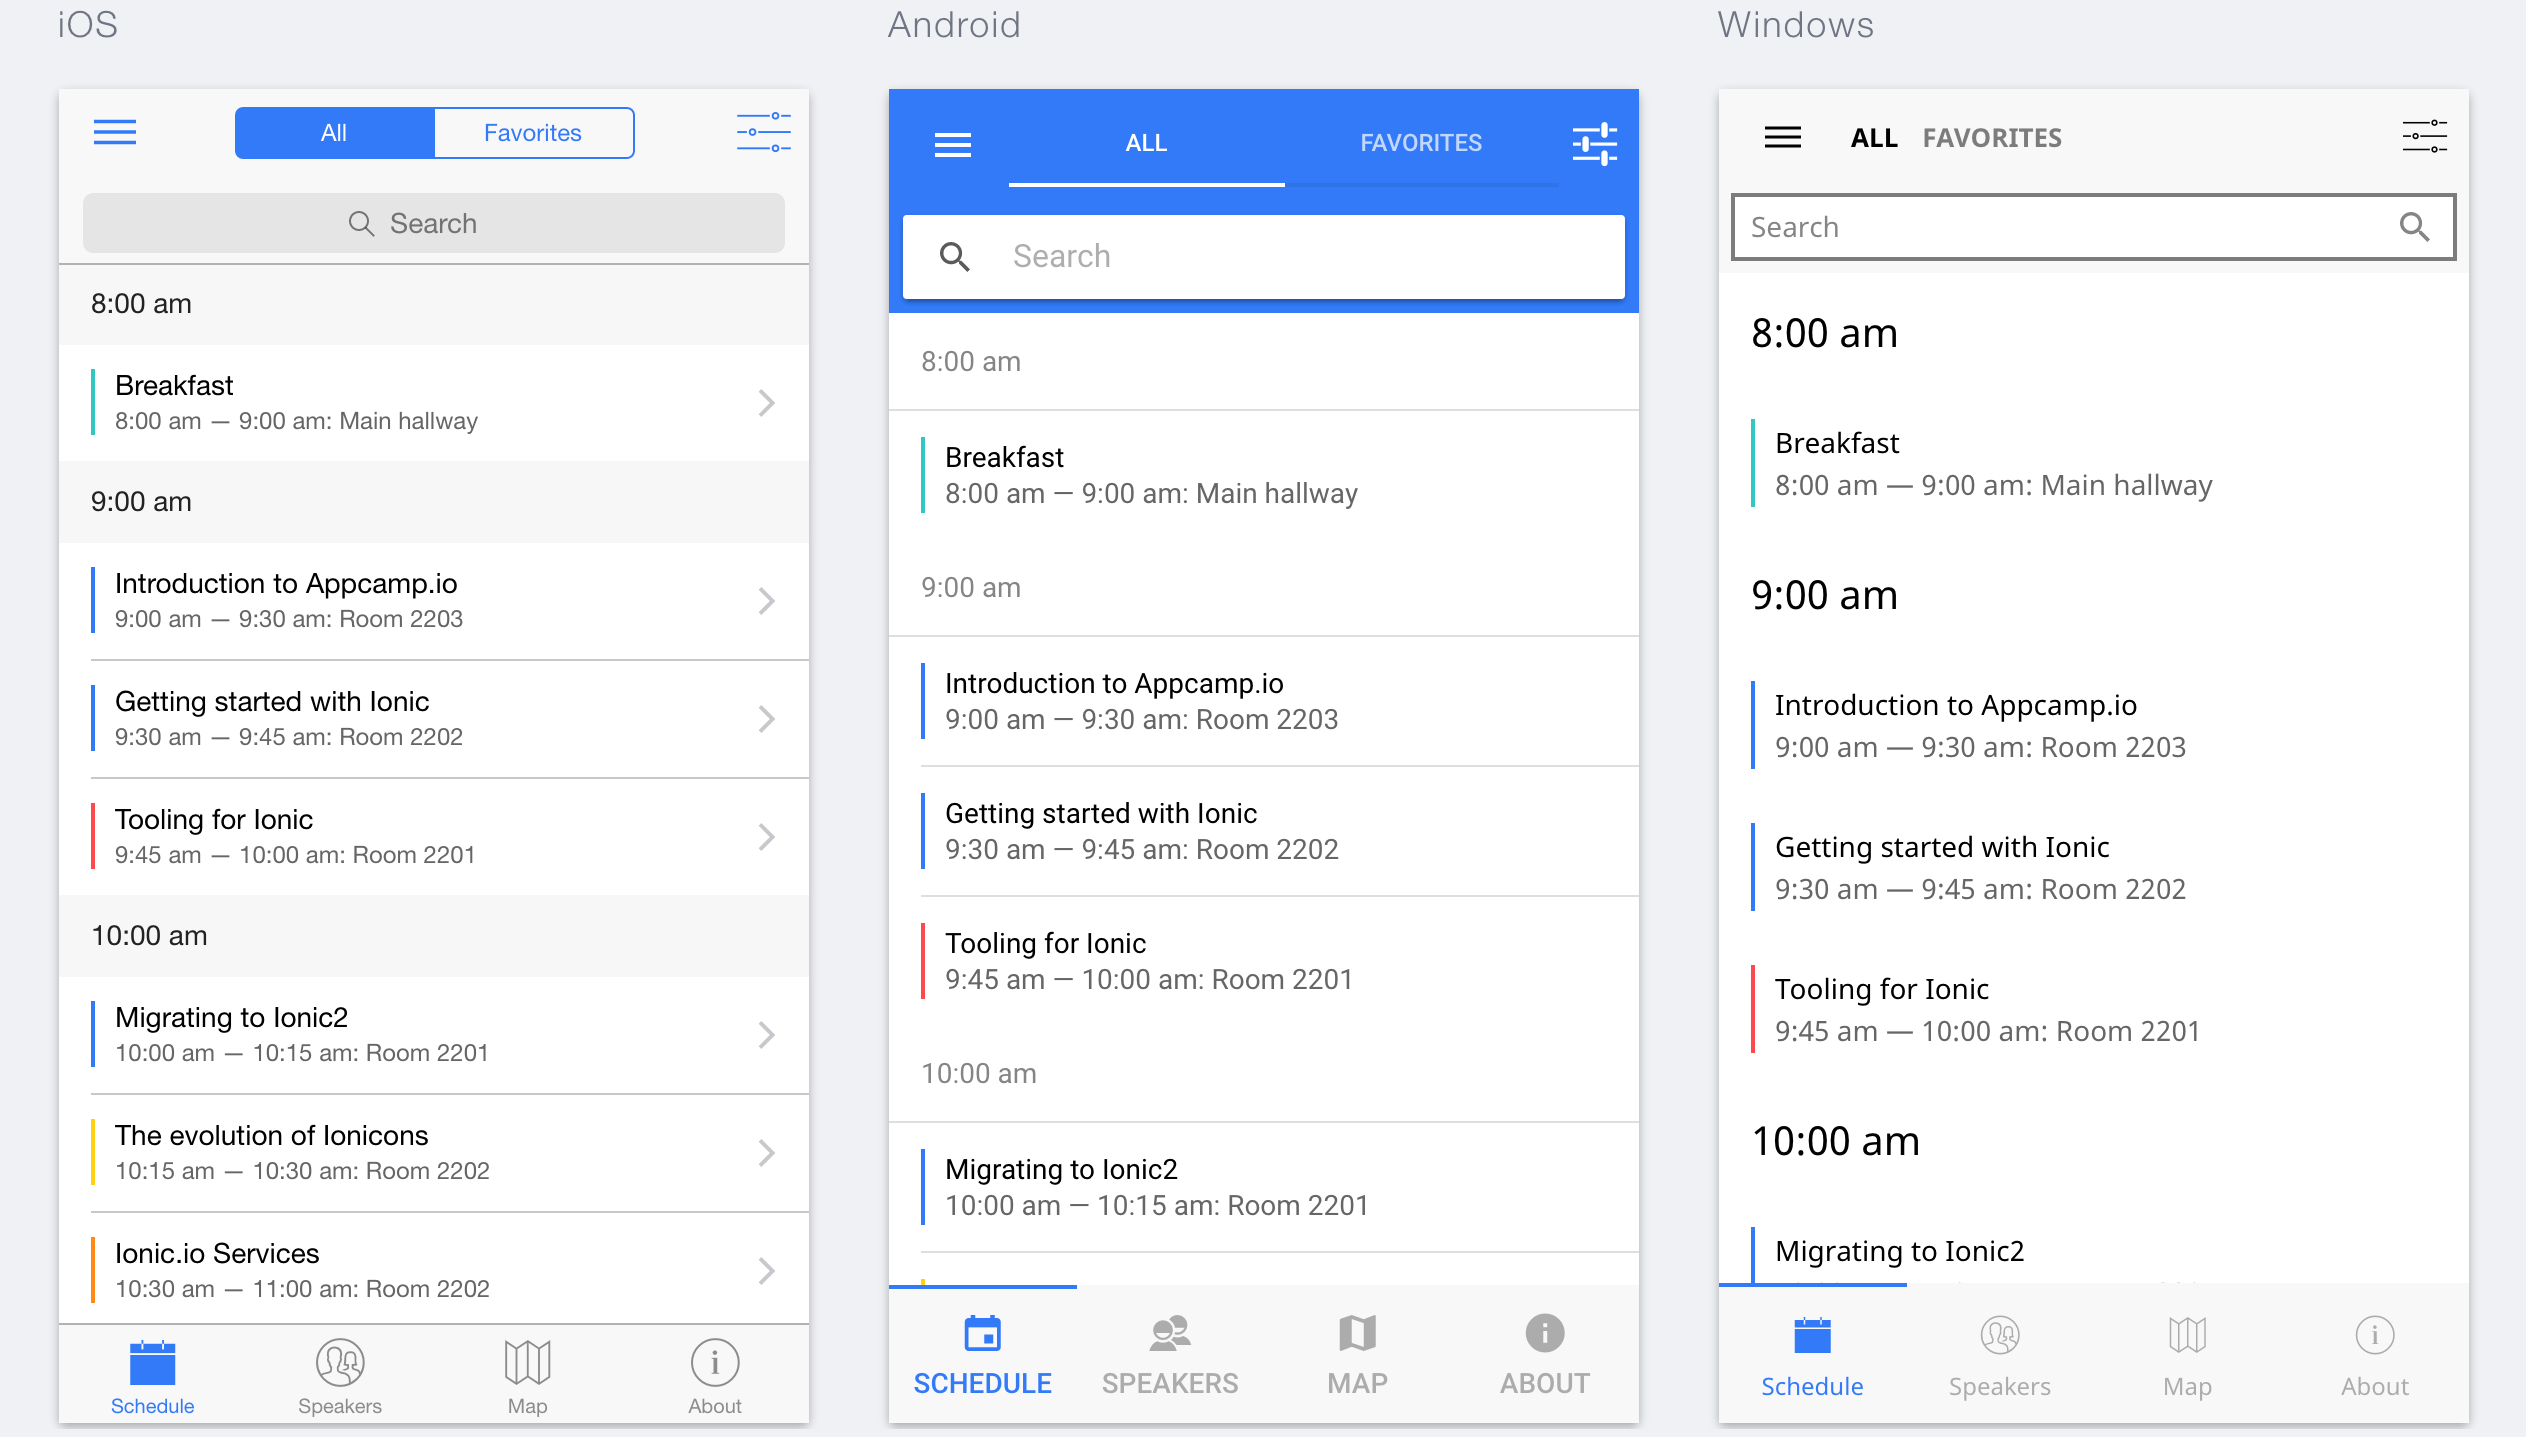Open the Windows About info icon
This screenshot has height=1437, width=2526.
[2374, 1335]
